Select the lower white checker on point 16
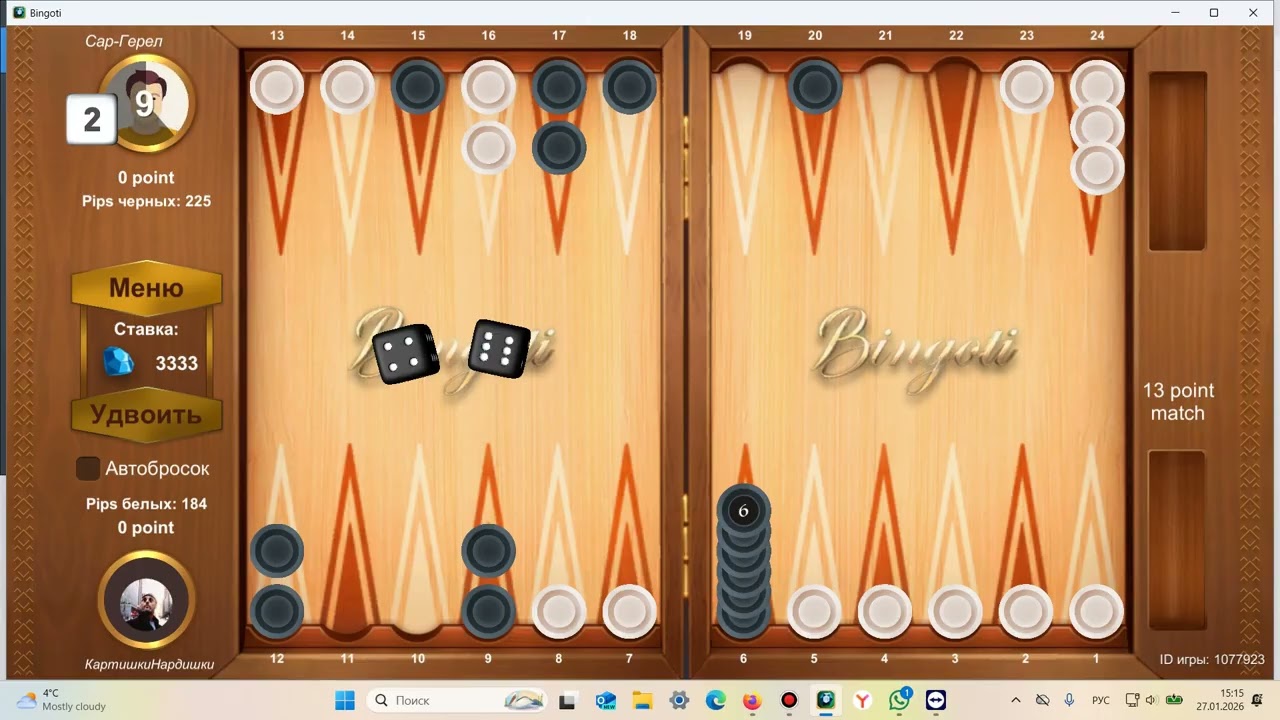The image size is (1280, 720). coord(488,147)
